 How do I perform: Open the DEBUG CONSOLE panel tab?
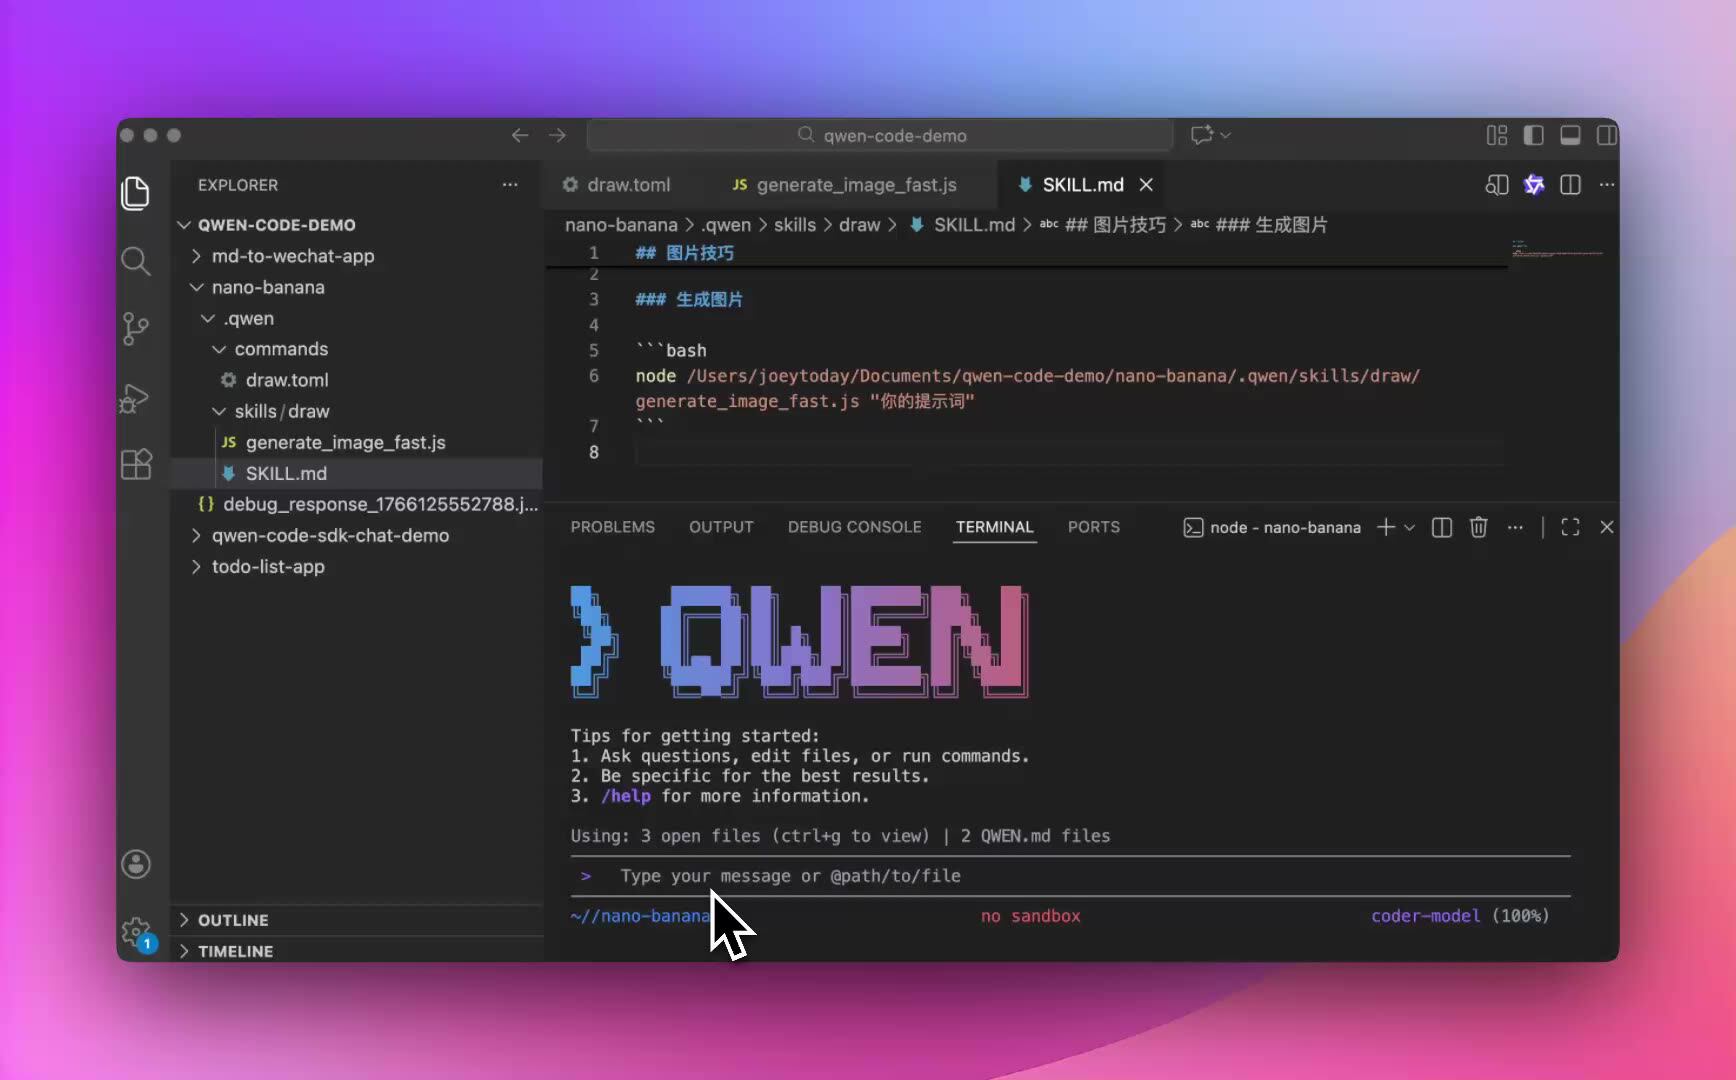855,527
